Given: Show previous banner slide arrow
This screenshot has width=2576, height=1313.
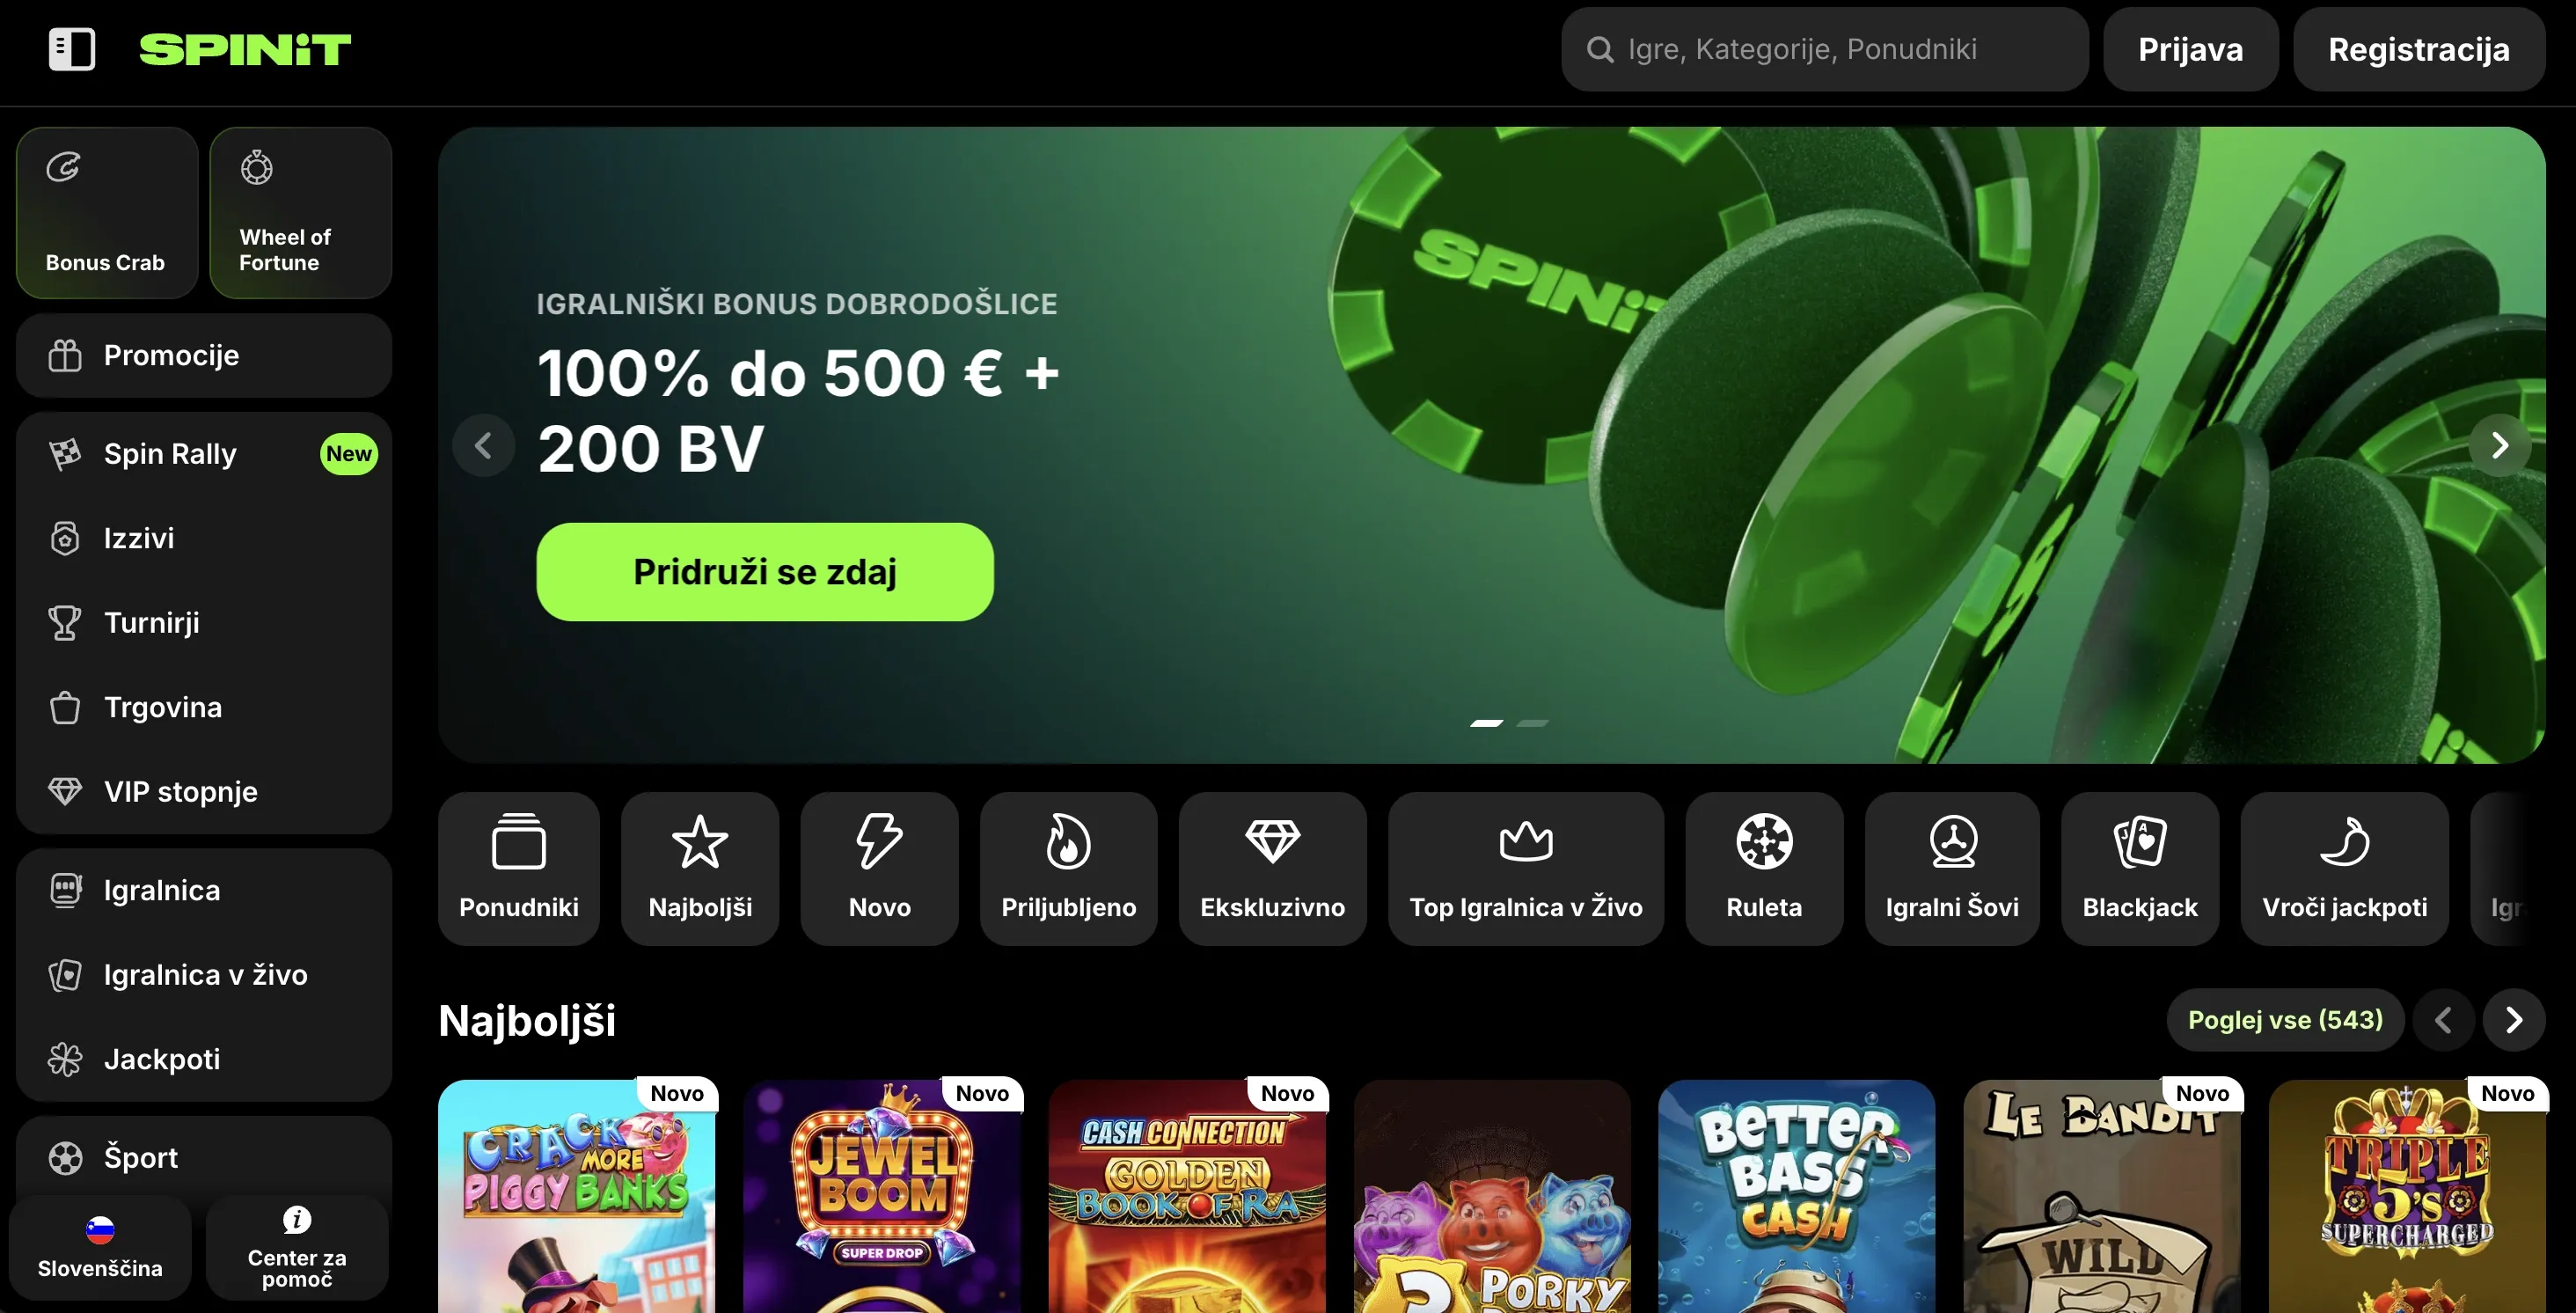Looking at the screenshot, I should [x=484, y=445].
